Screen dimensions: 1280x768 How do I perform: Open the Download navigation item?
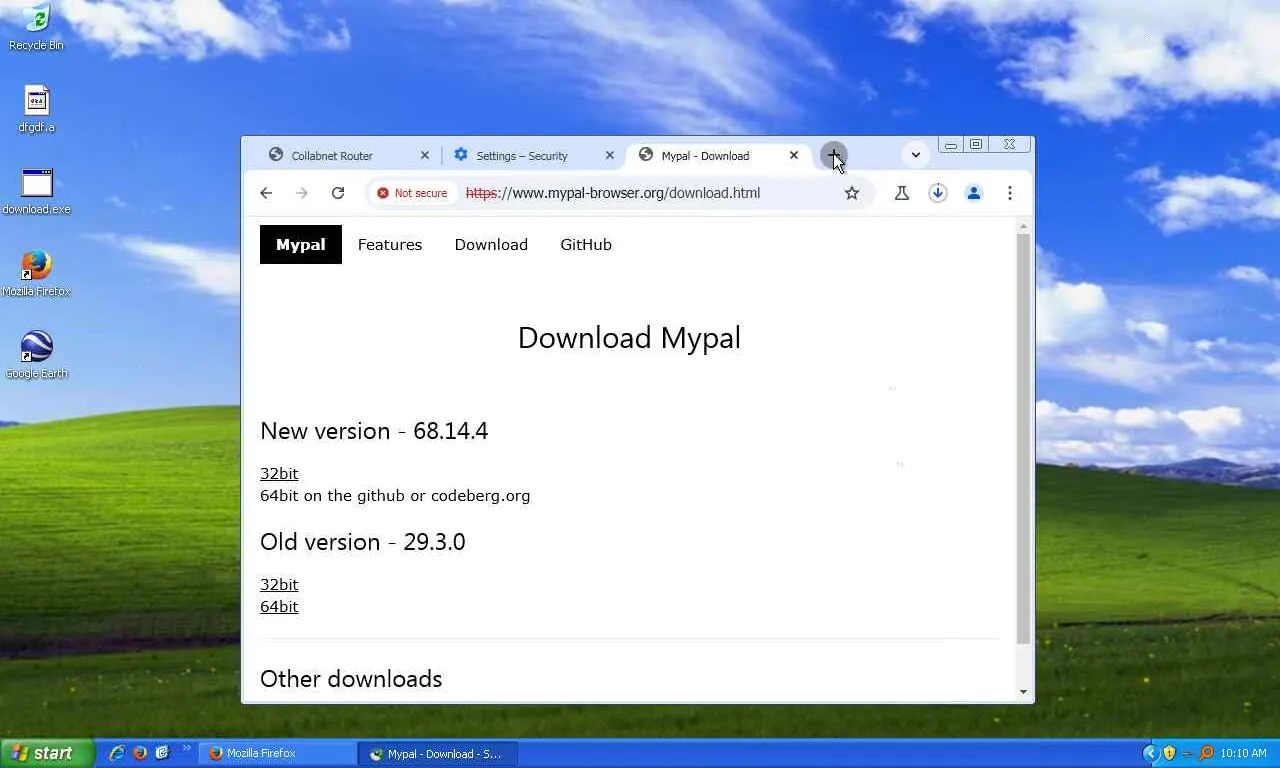491,244
